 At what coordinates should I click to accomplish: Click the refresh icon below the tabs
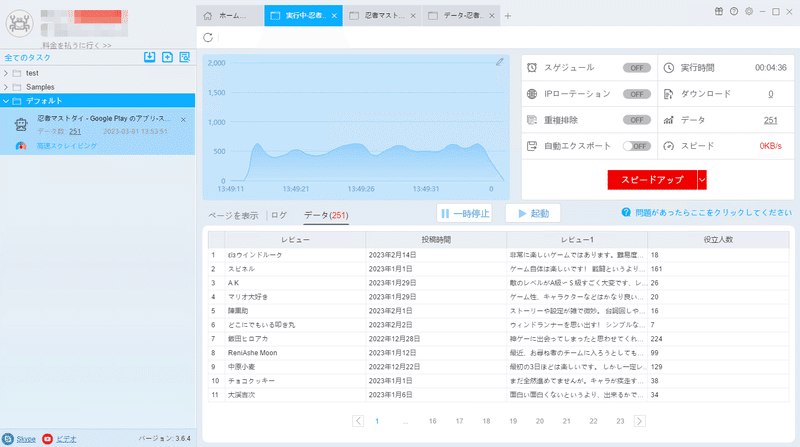click(208, 37)
